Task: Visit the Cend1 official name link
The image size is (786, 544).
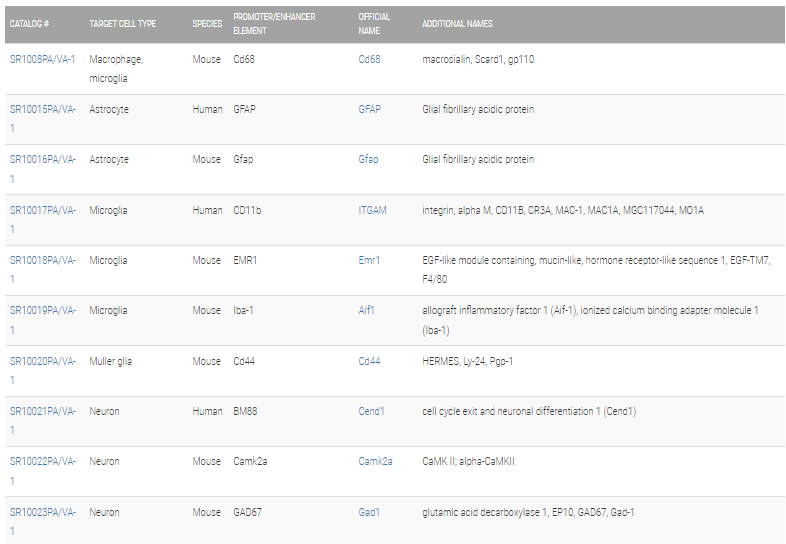Action: point(371,411)
